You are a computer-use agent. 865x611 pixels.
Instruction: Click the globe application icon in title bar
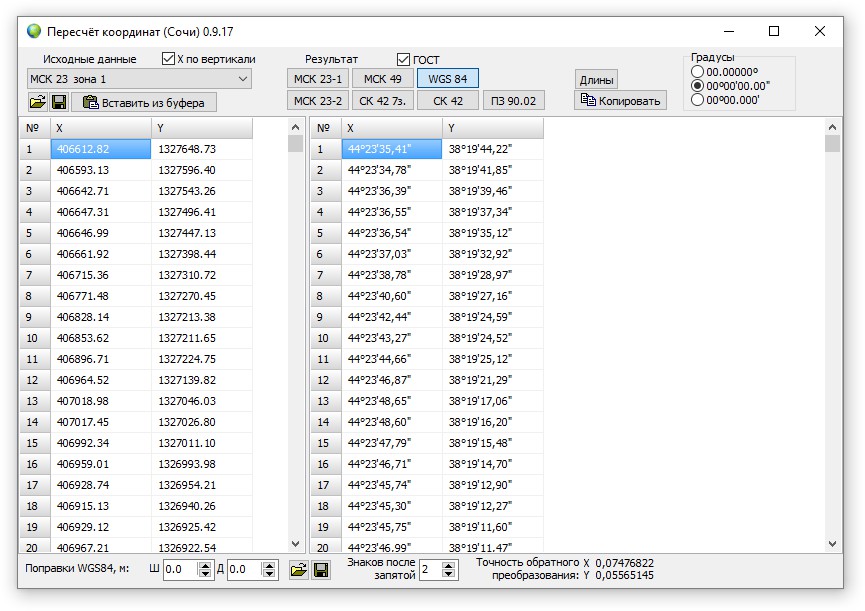(x=34, y=31)
